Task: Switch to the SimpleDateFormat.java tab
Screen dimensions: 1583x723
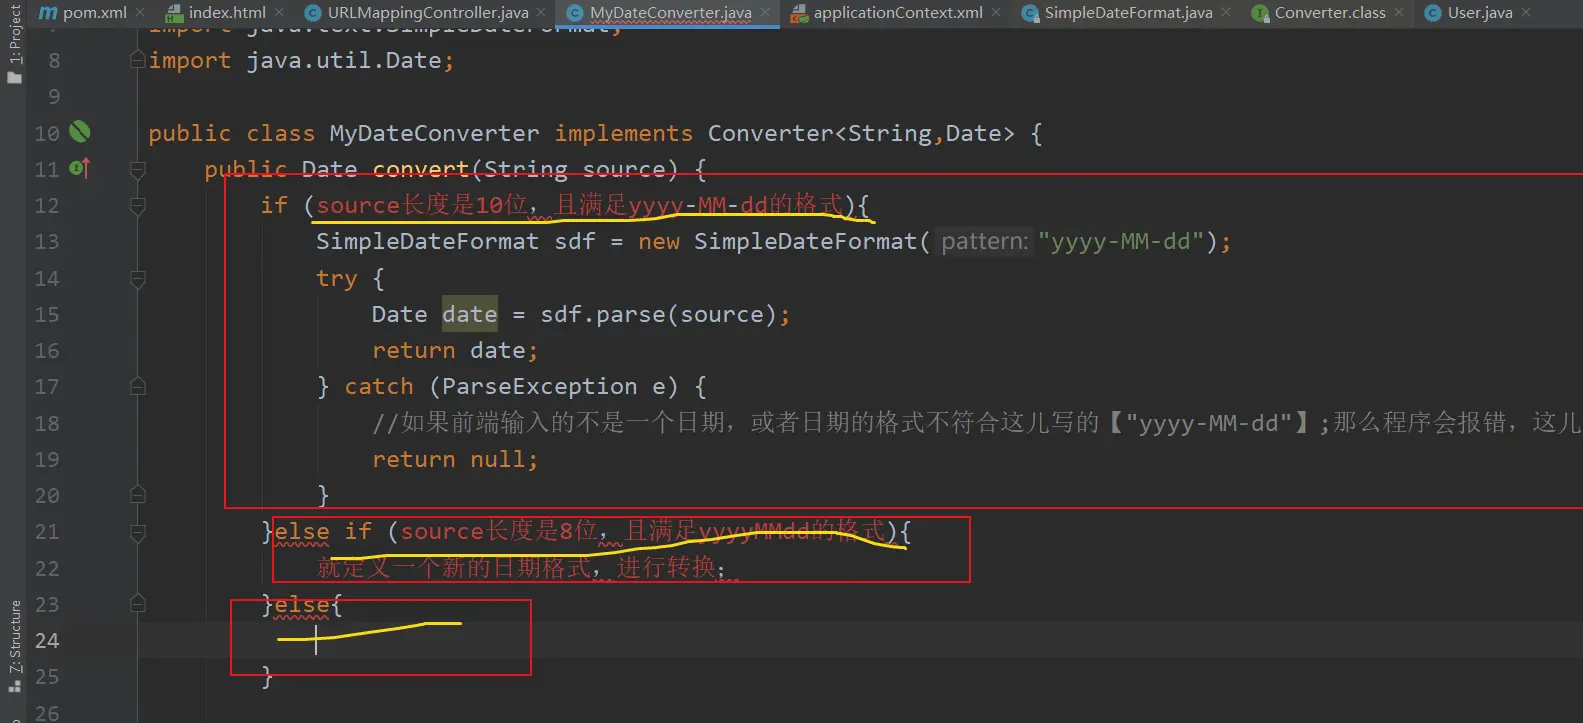Action: pos(1127,13)
